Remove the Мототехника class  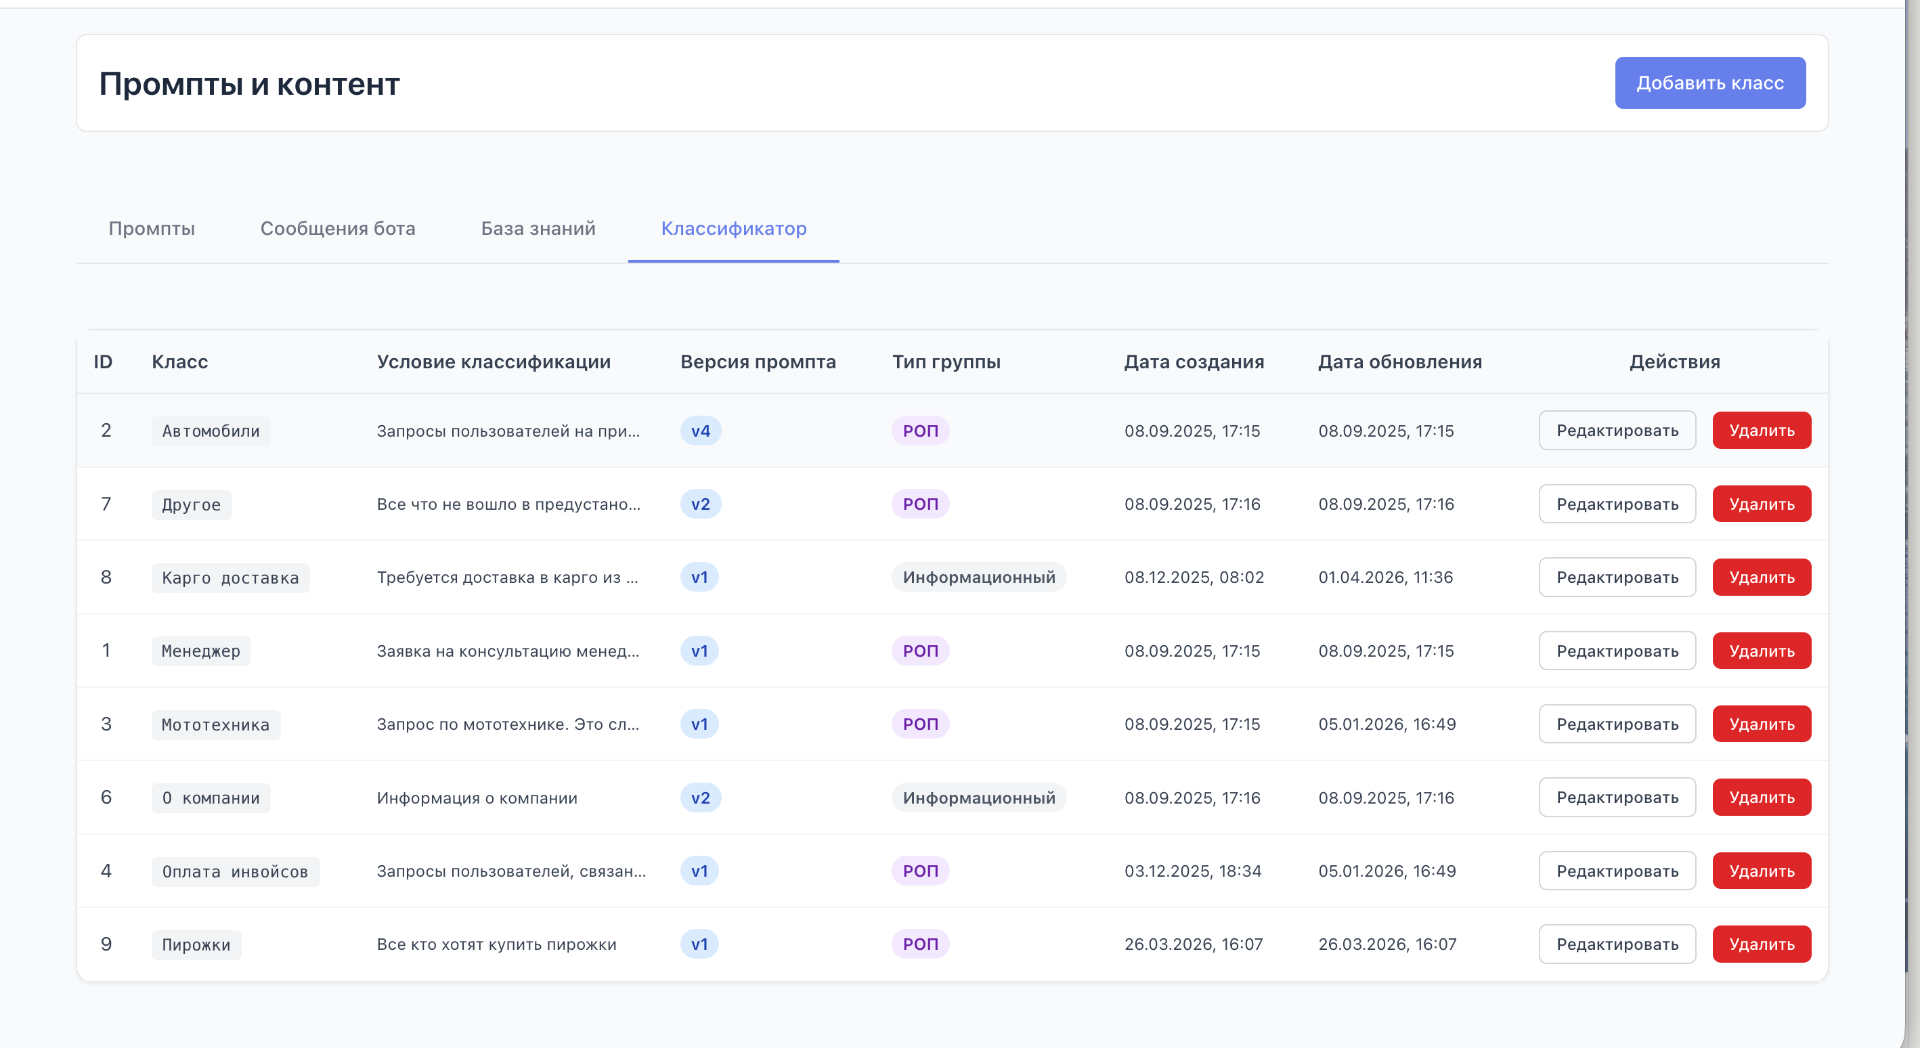(x=1762, y=724)
